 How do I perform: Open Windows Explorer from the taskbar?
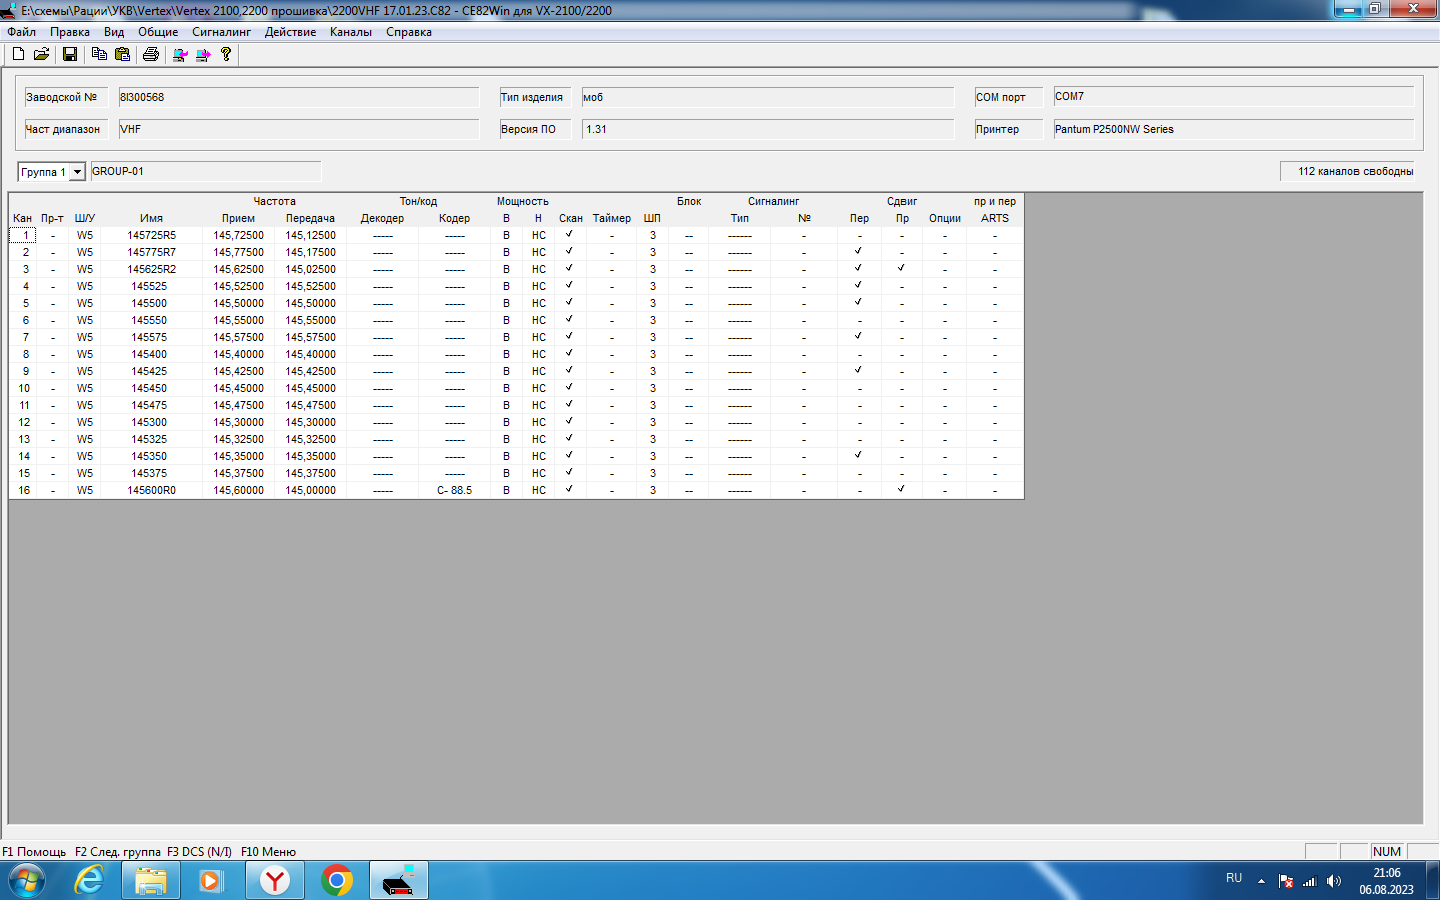tap(151, 881)
